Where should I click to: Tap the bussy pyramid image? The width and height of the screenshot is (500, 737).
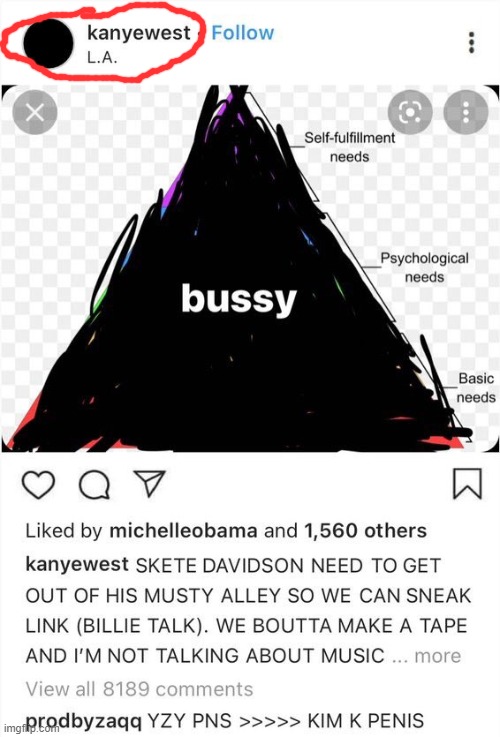[x=250, y=268]
